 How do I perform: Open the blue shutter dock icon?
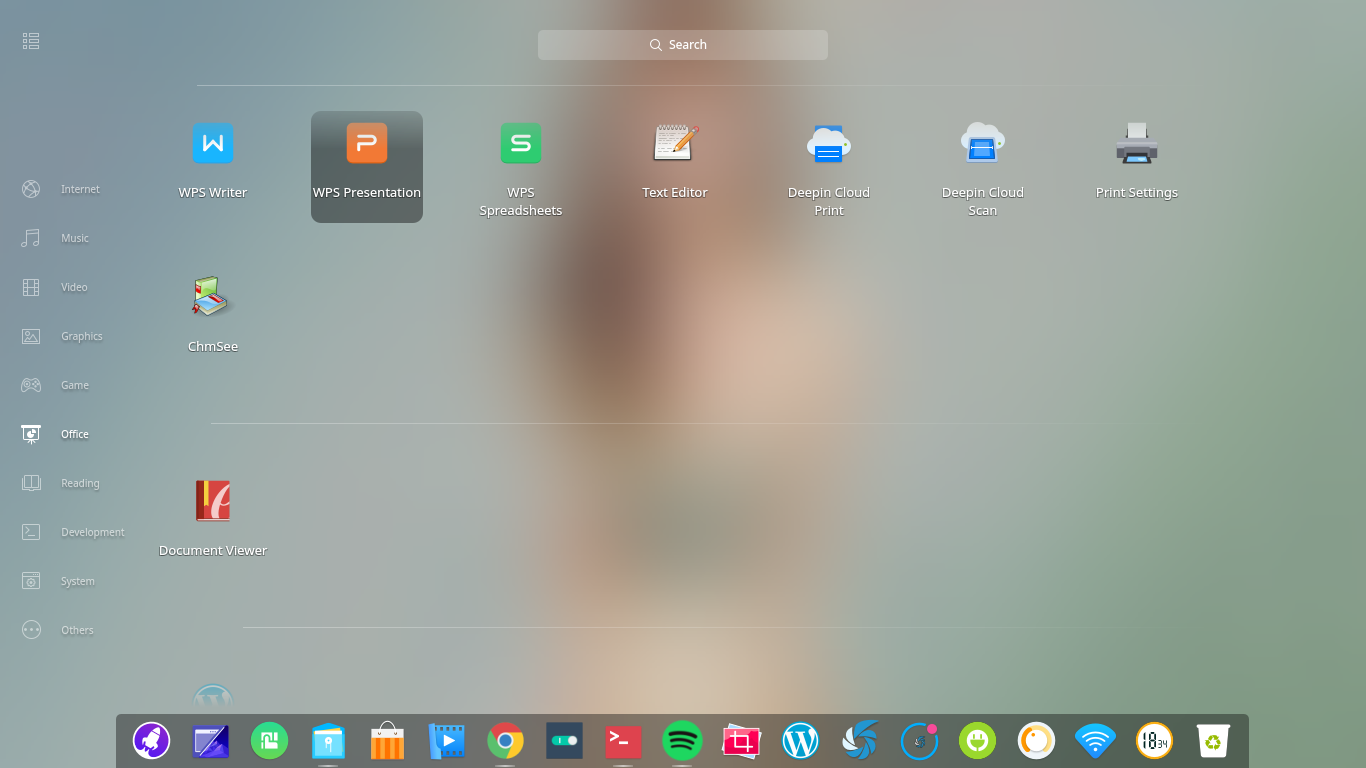(x=860, y=741)
